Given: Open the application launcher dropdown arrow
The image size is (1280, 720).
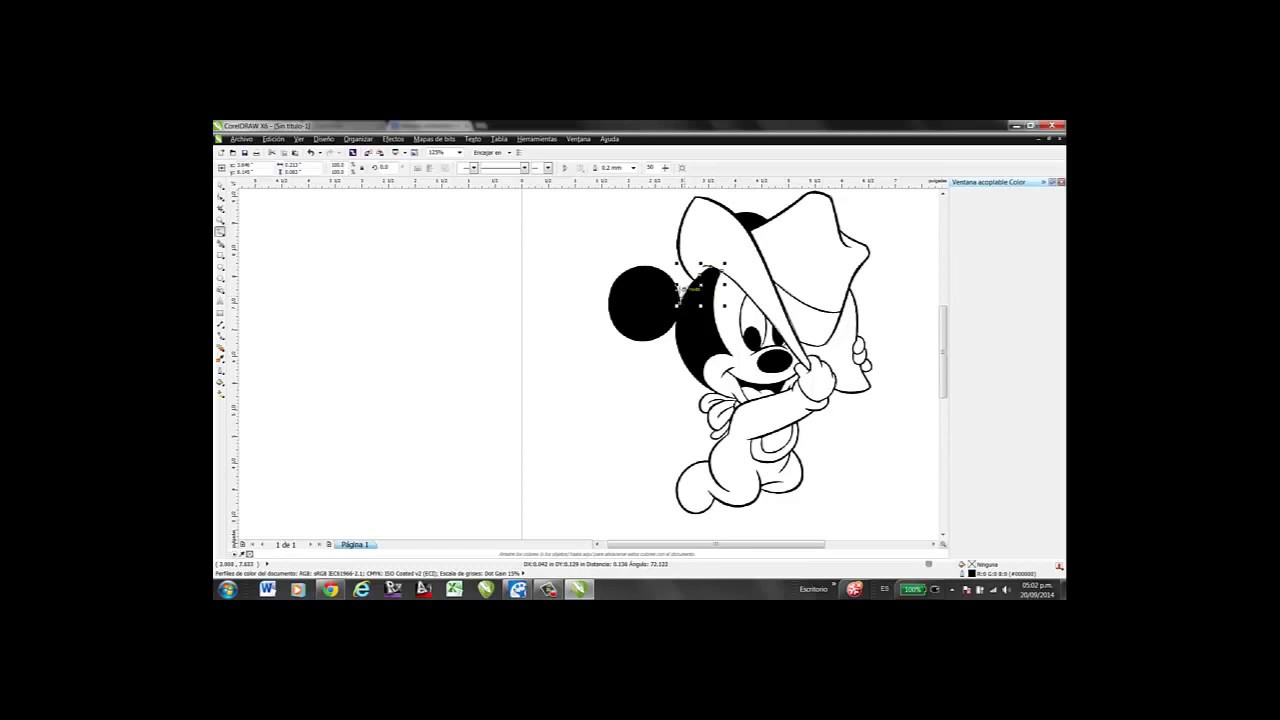Looking at the screenshot, I should 405,152.
